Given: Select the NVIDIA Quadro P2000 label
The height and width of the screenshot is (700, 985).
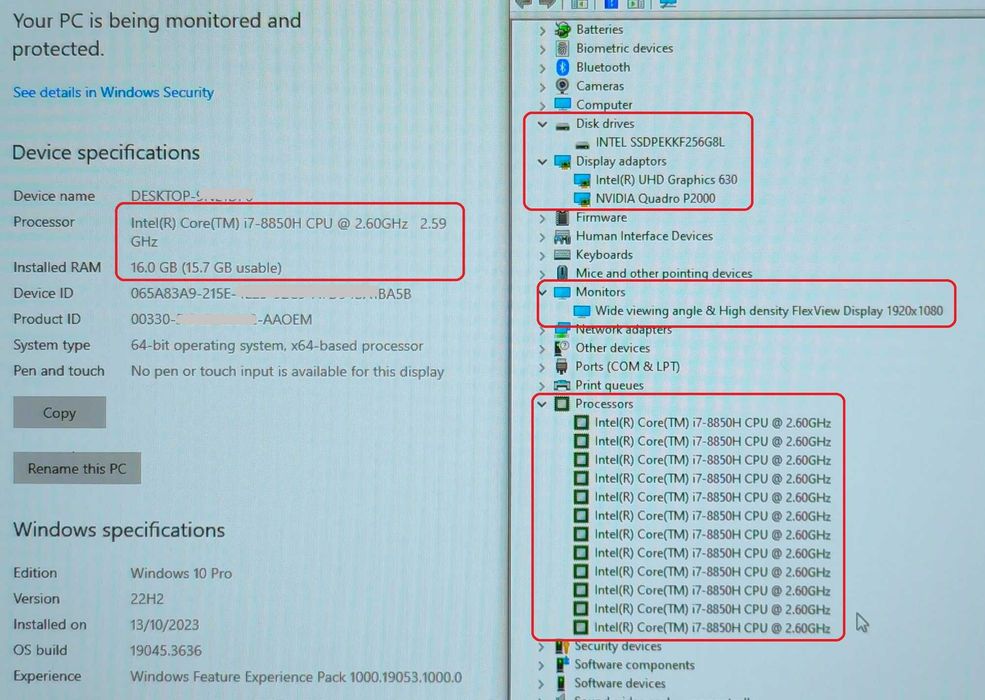Looking at the screenshot, I should pos(655,199).
